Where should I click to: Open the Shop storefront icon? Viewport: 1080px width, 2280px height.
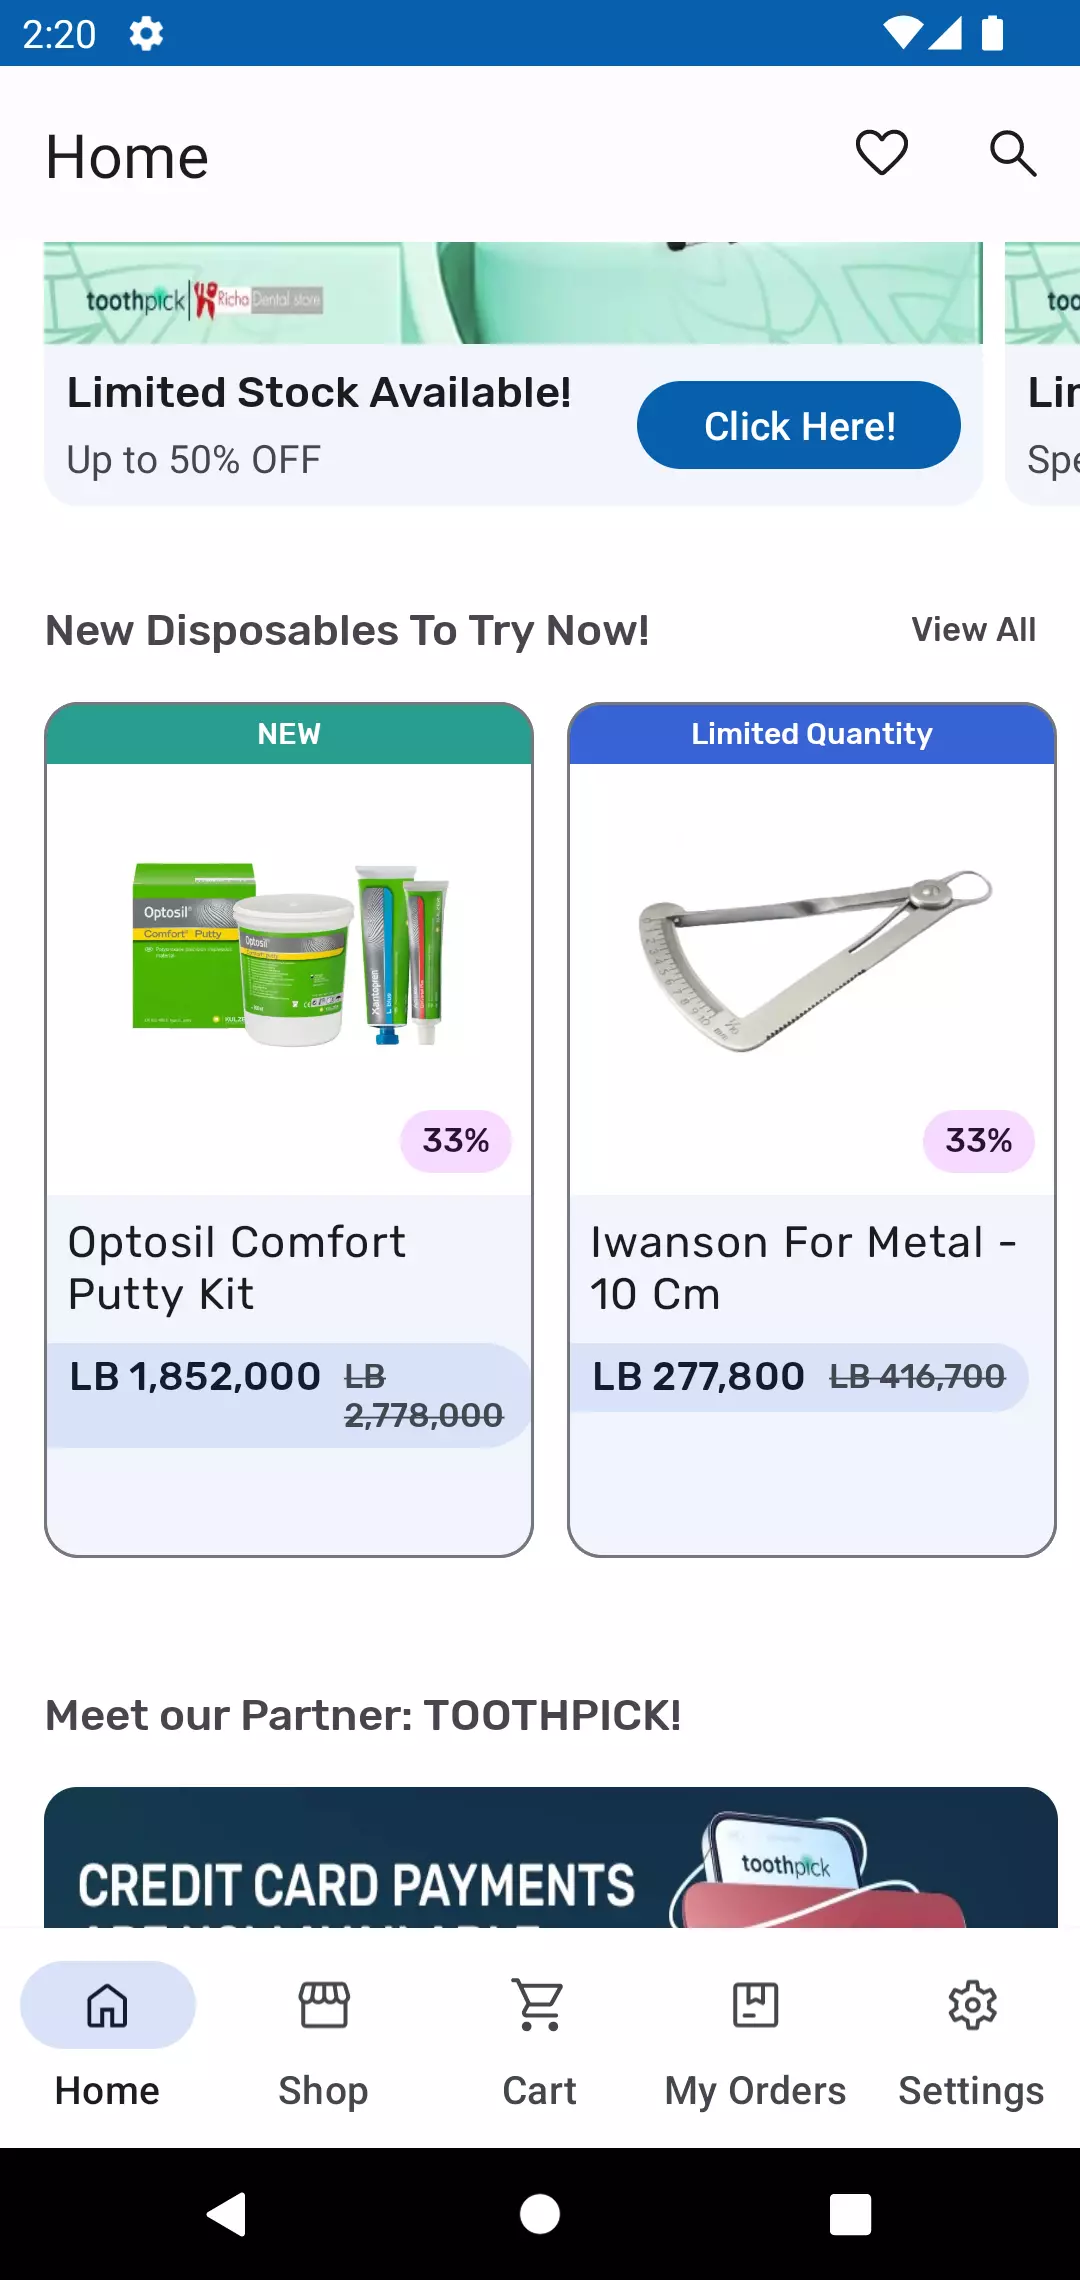tap(323, 2005)
